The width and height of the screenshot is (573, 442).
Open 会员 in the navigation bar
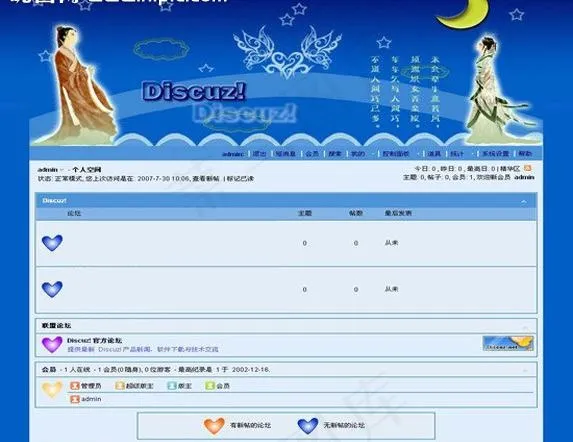click(x=312, y=154)
